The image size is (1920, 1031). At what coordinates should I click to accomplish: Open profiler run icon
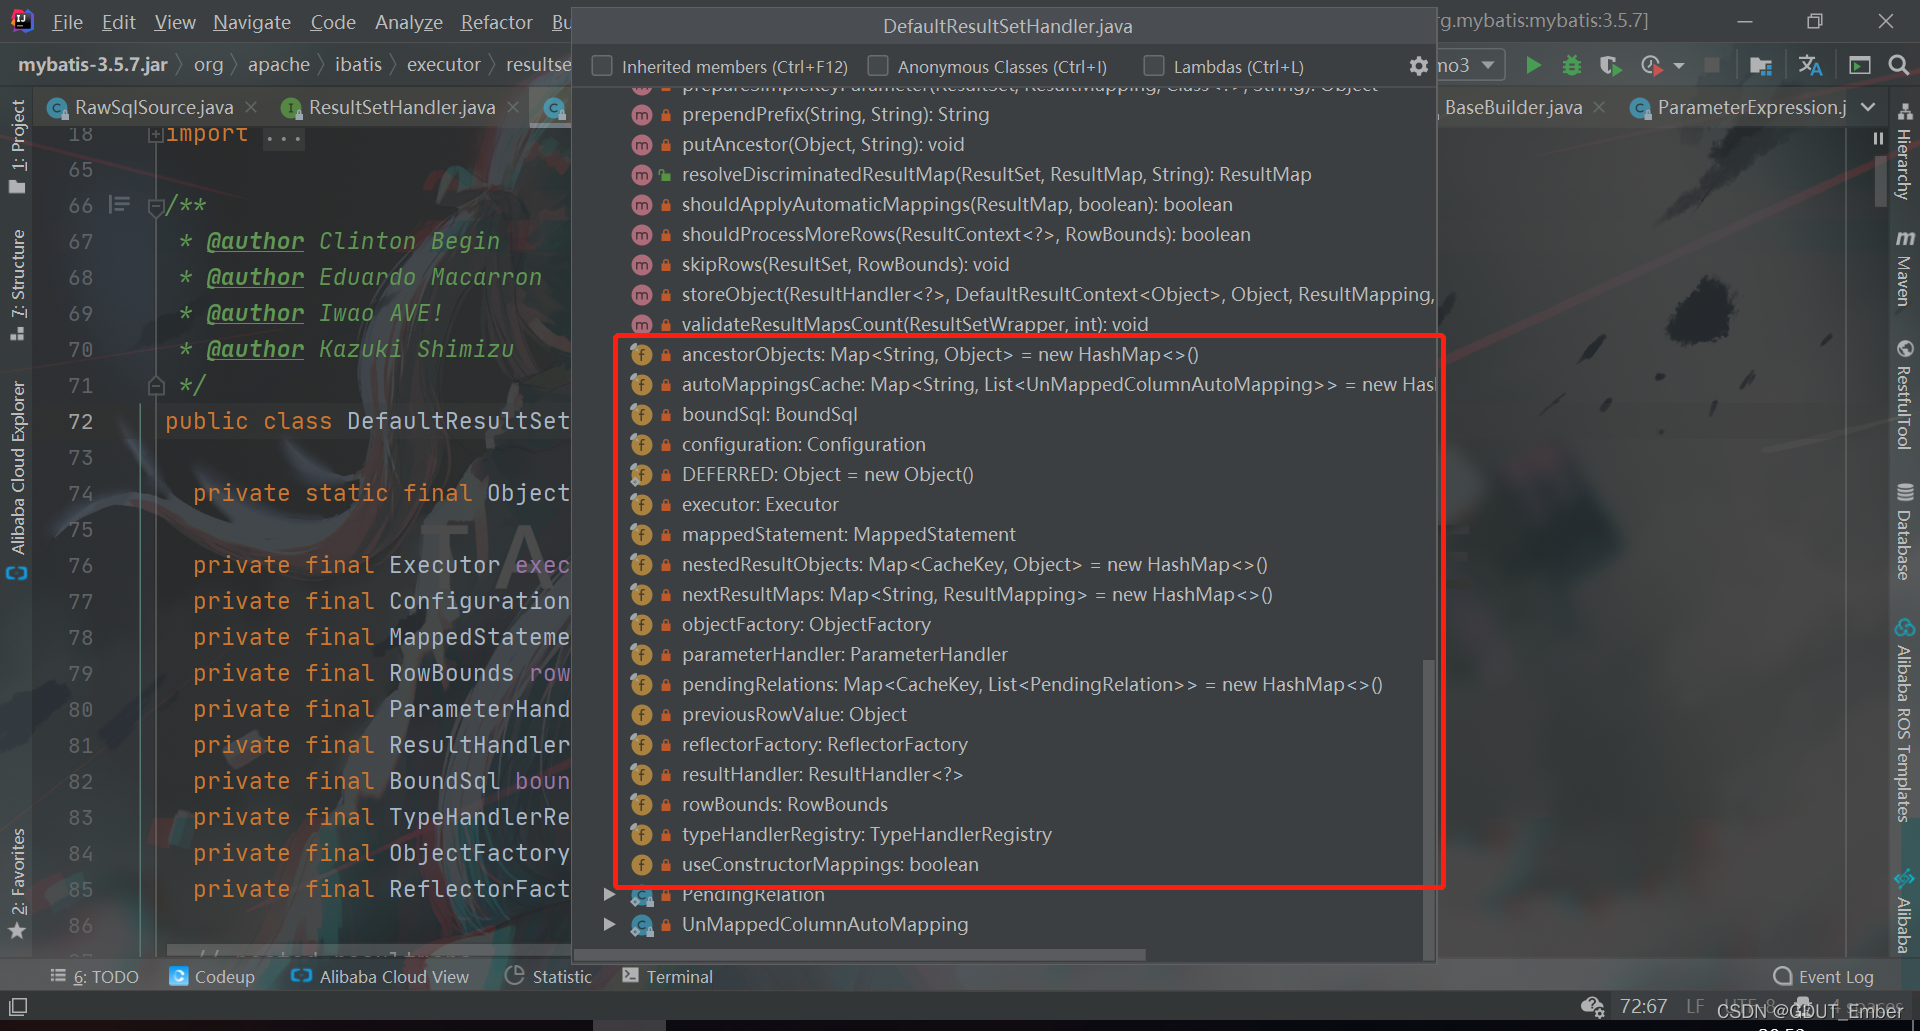(1651, 66)
